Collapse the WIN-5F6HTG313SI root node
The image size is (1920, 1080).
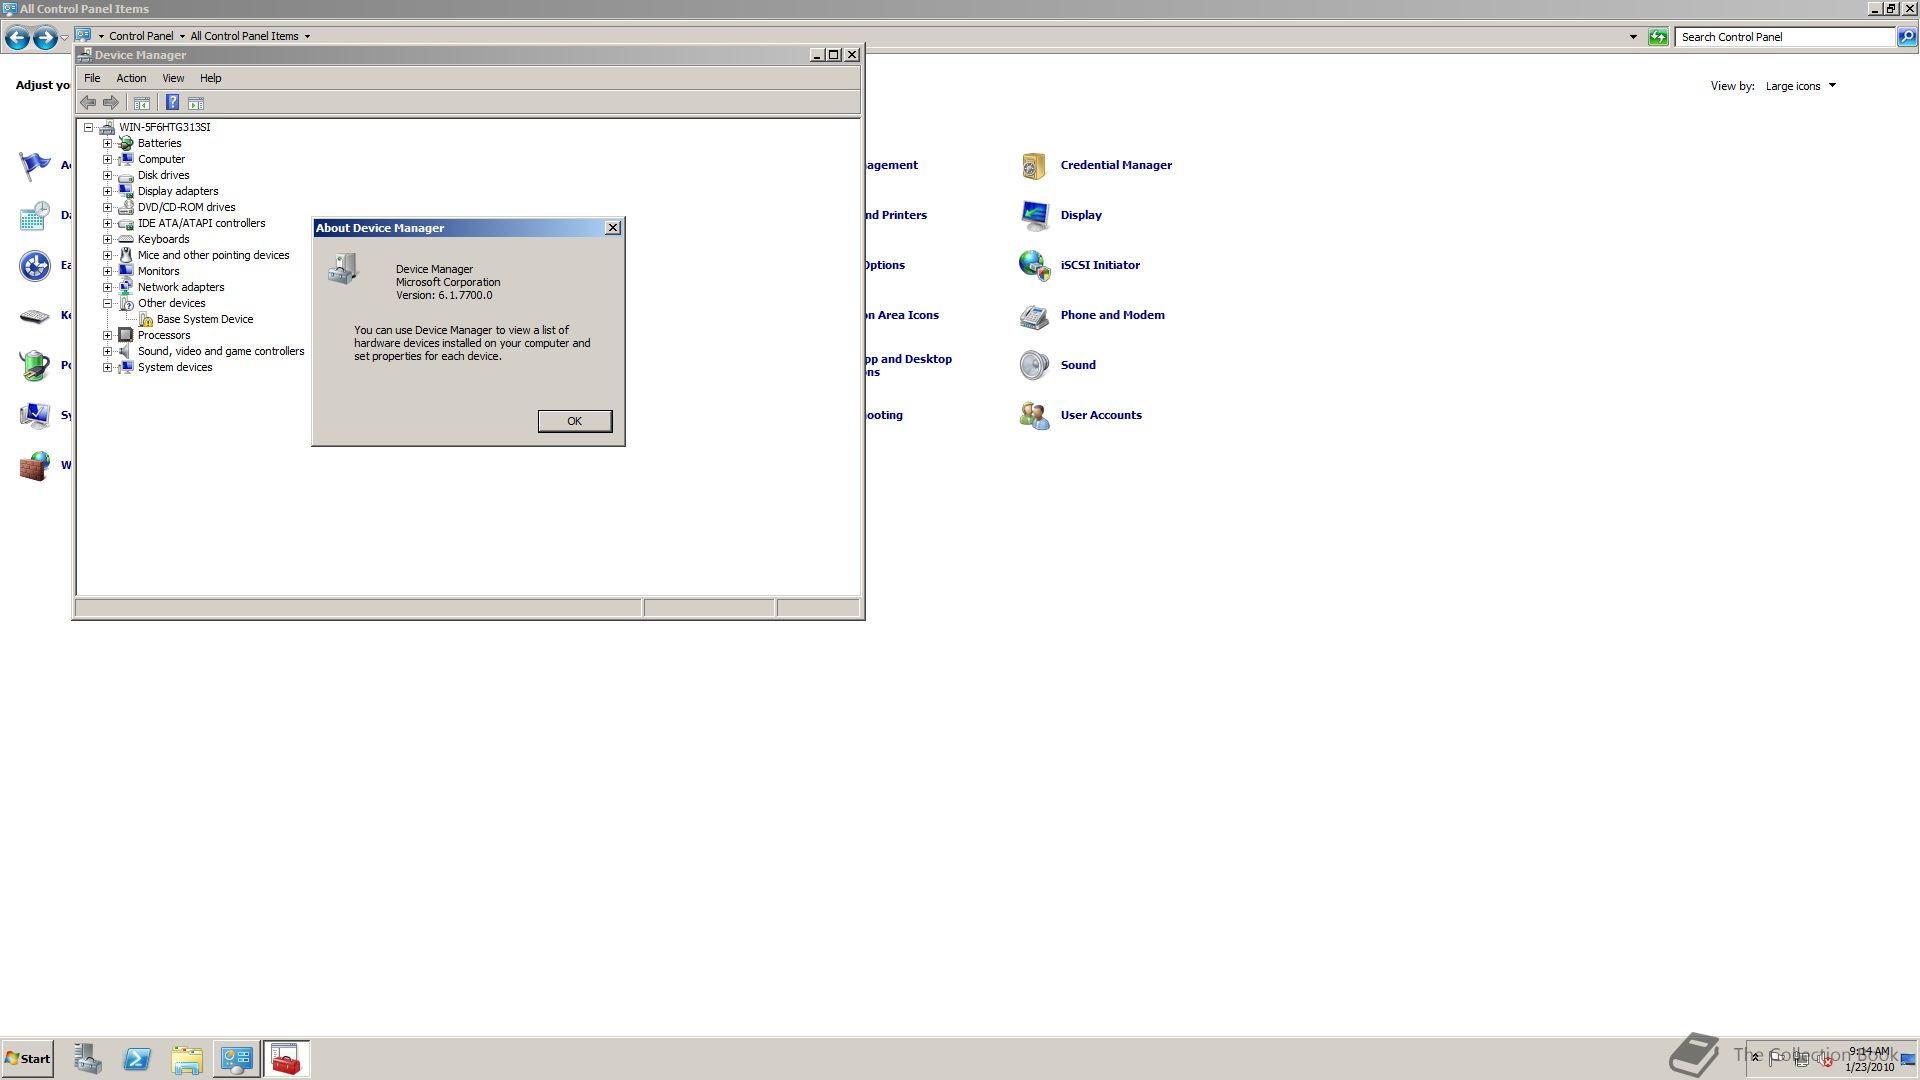(x=89, y=127)
